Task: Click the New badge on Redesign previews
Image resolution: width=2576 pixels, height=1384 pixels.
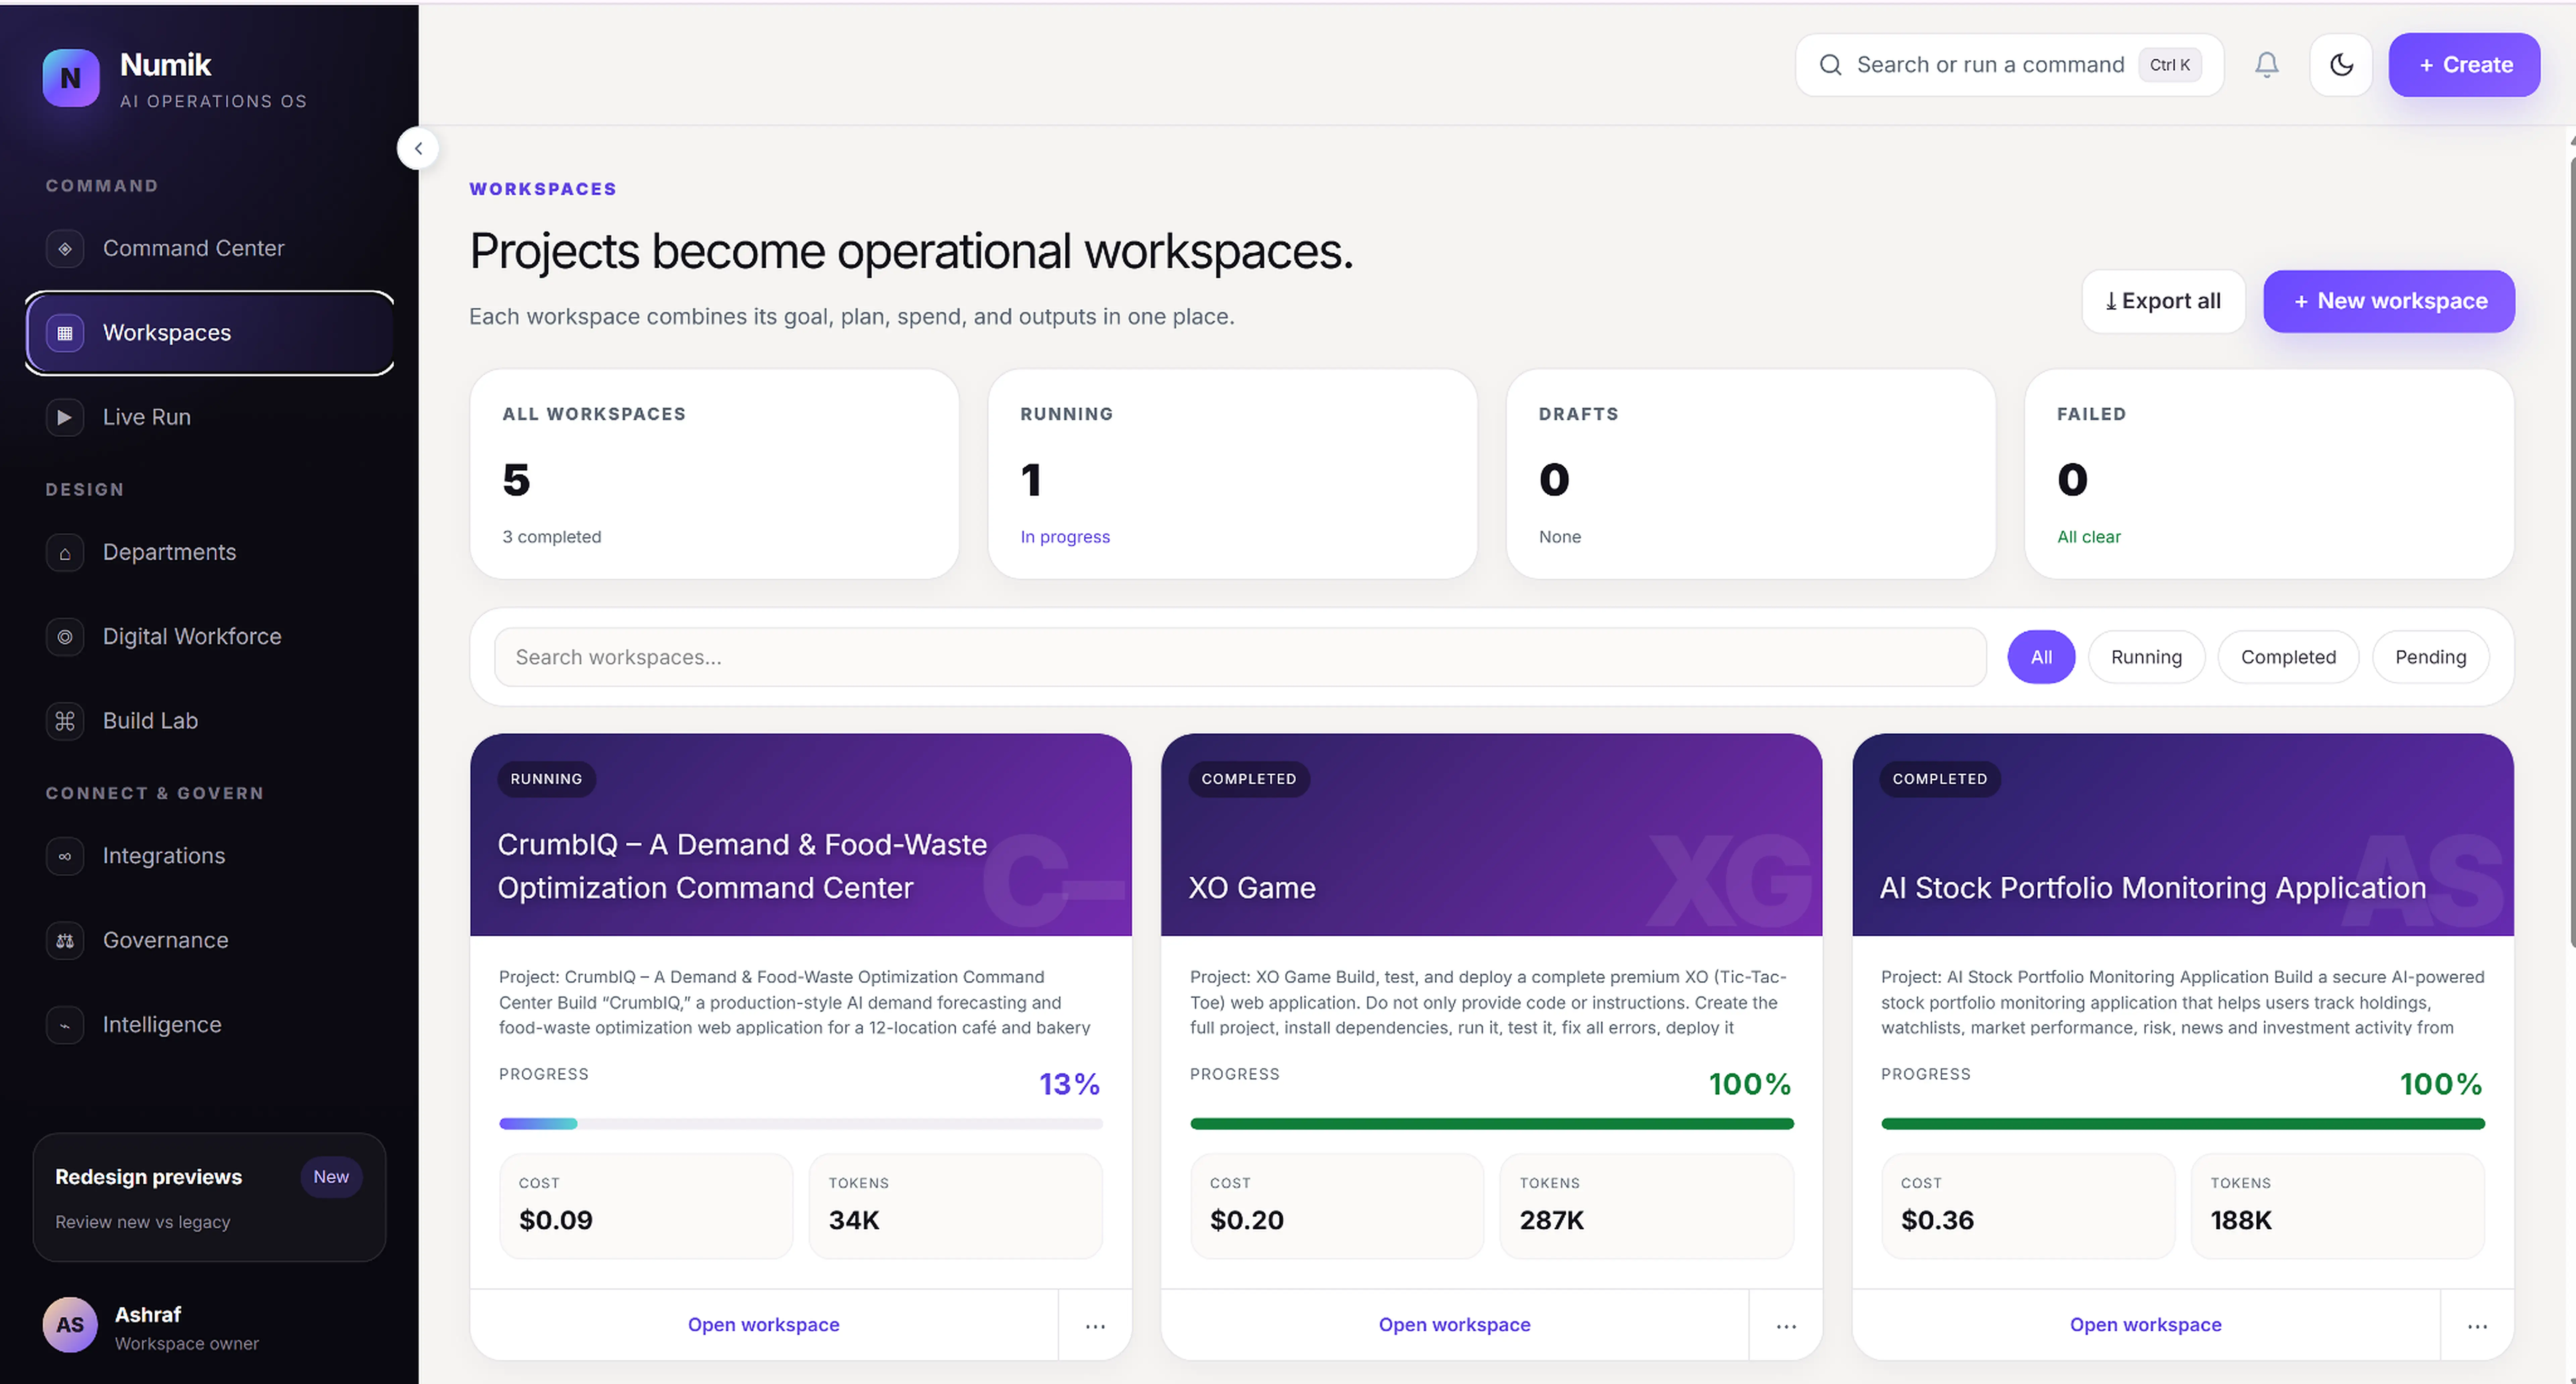Action: click(331, 1177)
